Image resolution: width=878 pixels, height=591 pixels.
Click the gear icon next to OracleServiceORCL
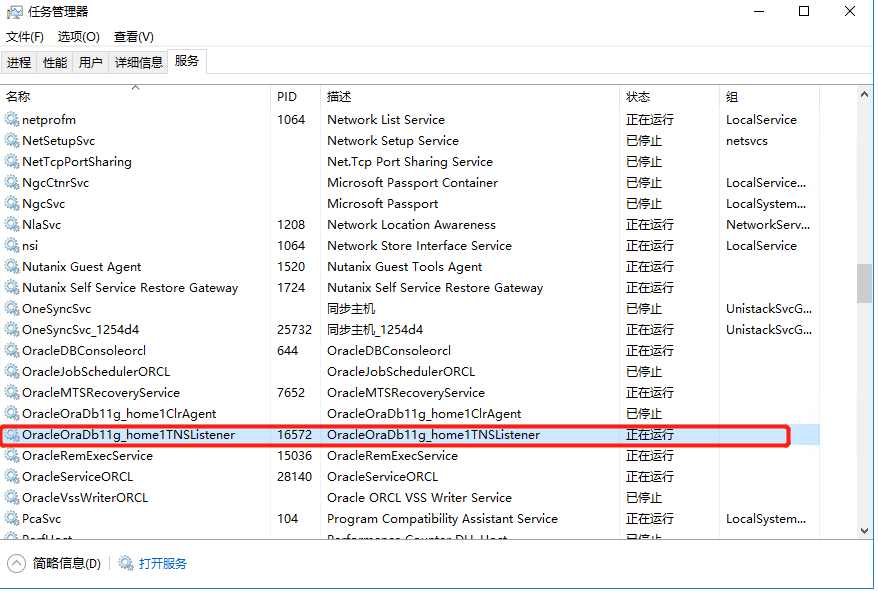[12, 476]
